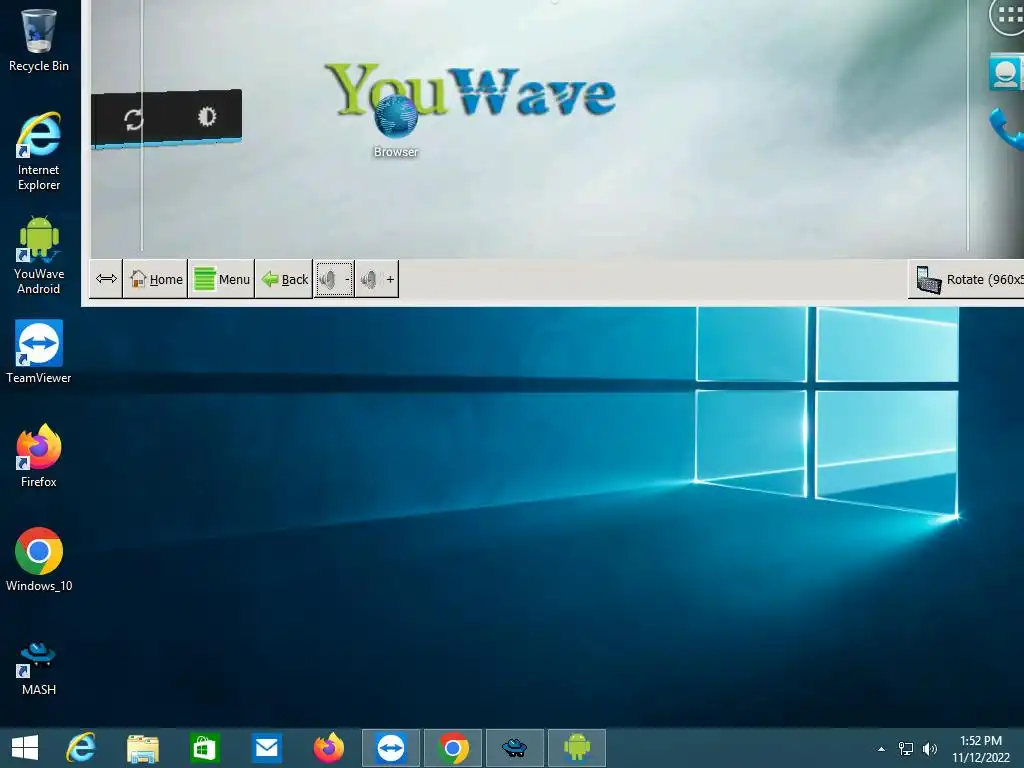This screenshot has width=1024, height=768.
Task: Open the Mail app from the taskbar
Action: (266, 748)
